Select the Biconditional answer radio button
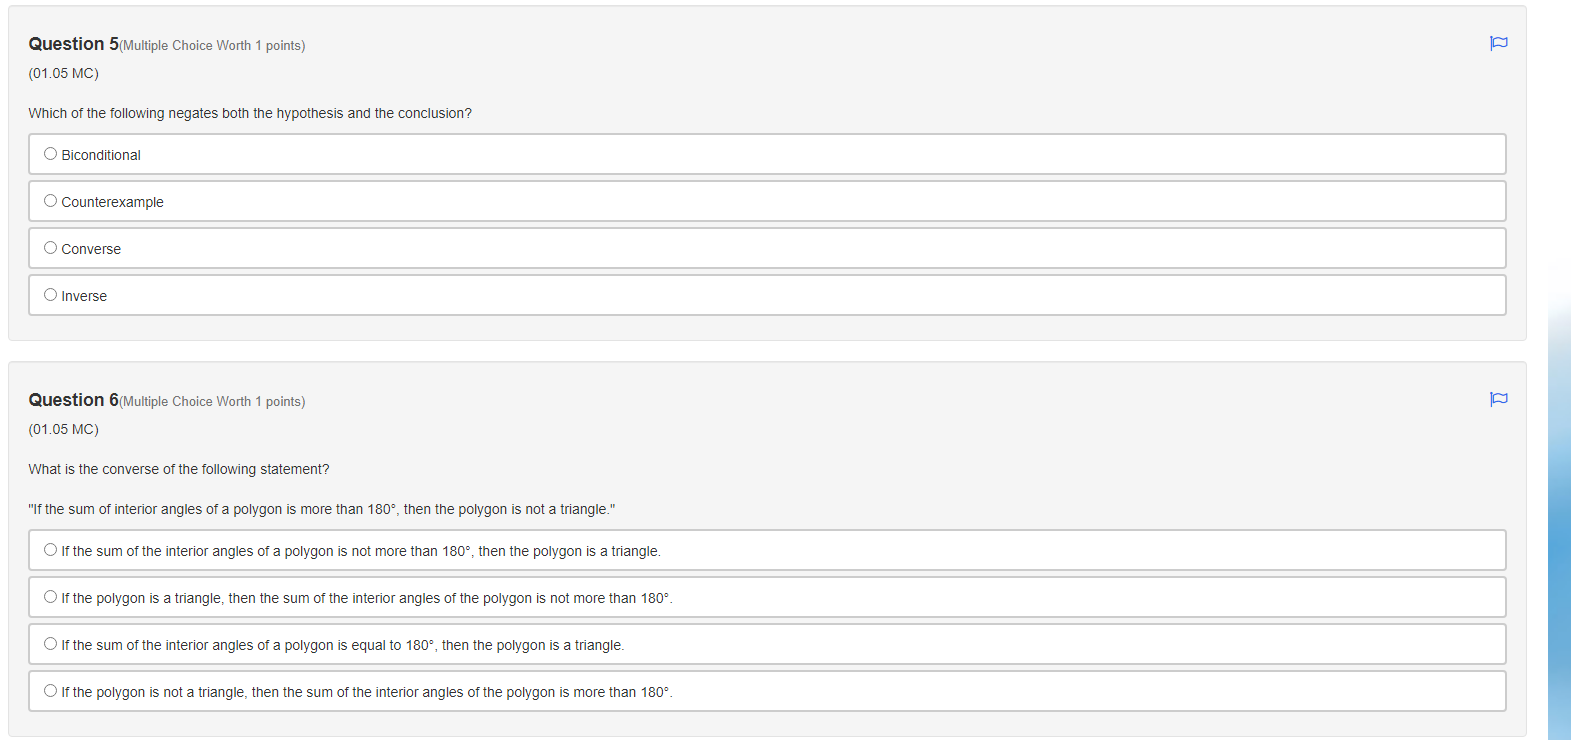 pos(51,154)
